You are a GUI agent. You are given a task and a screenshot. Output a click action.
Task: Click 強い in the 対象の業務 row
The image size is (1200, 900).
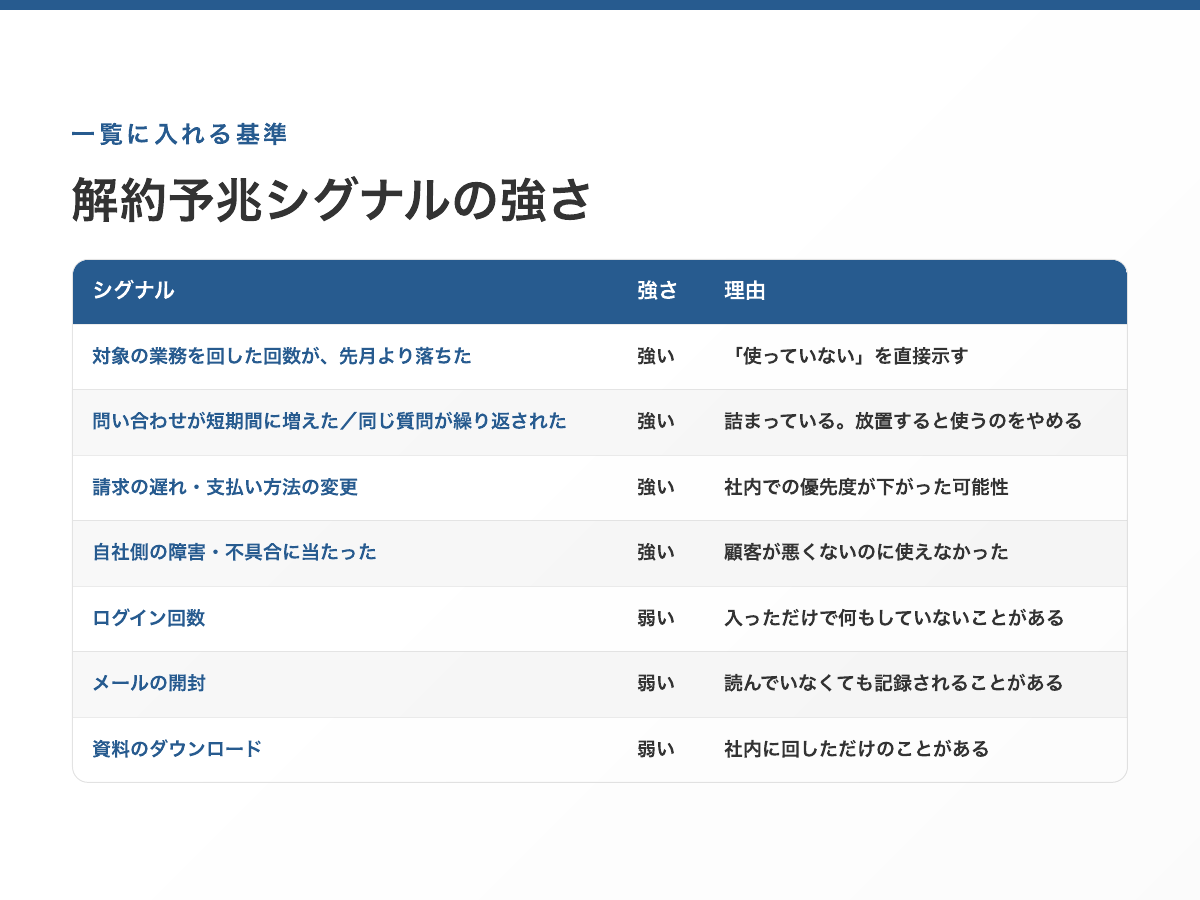click(x=656, y=356)
